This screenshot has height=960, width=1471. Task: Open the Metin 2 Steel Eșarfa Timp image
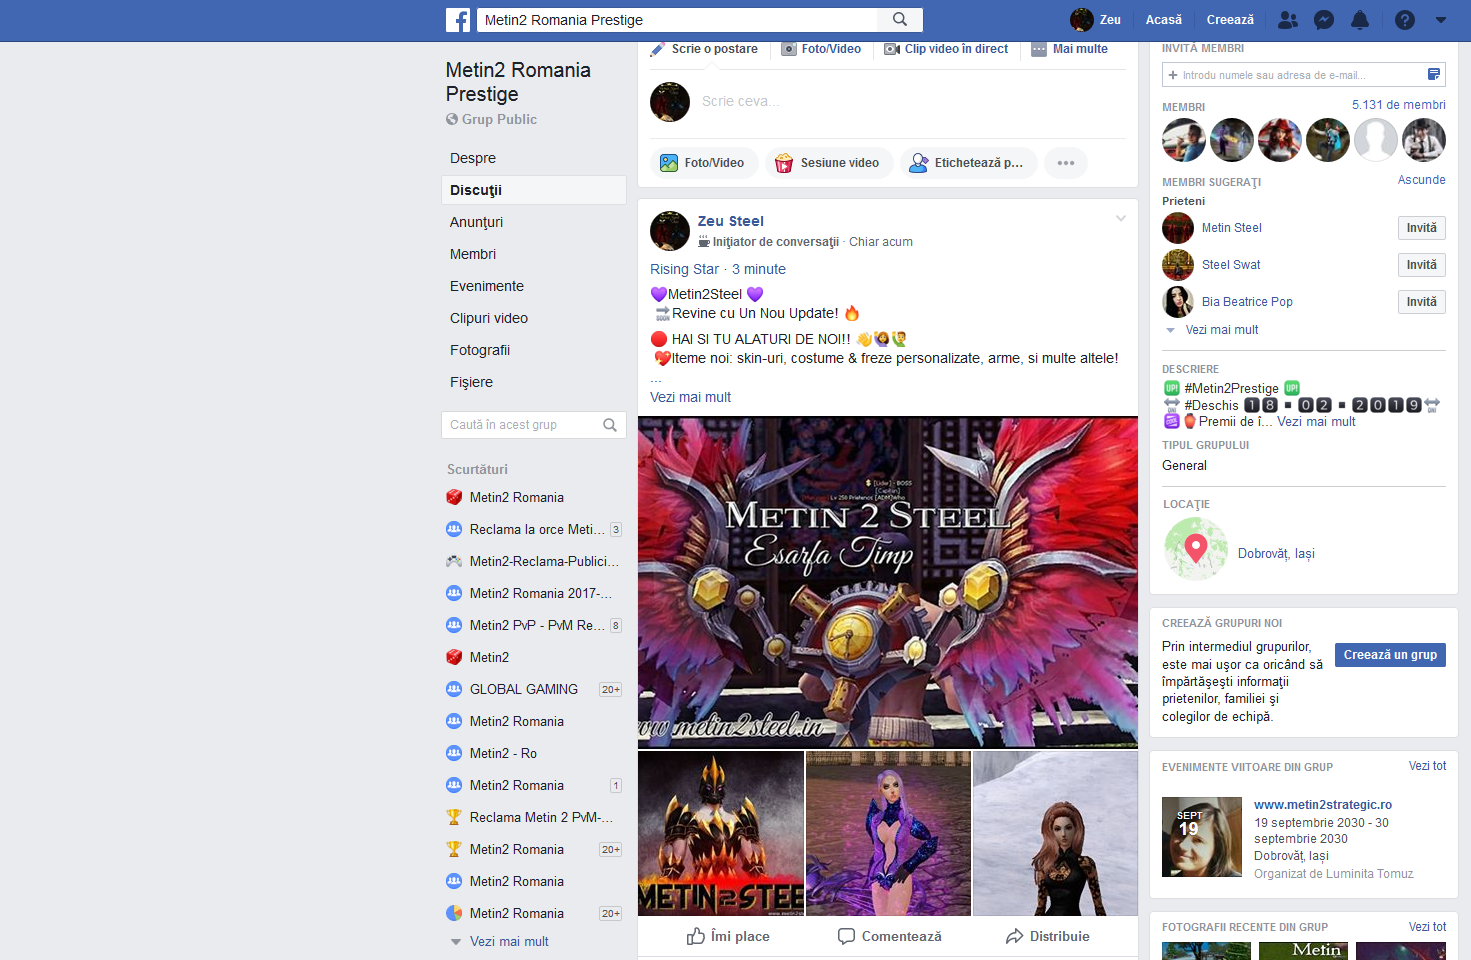point(888,582)
